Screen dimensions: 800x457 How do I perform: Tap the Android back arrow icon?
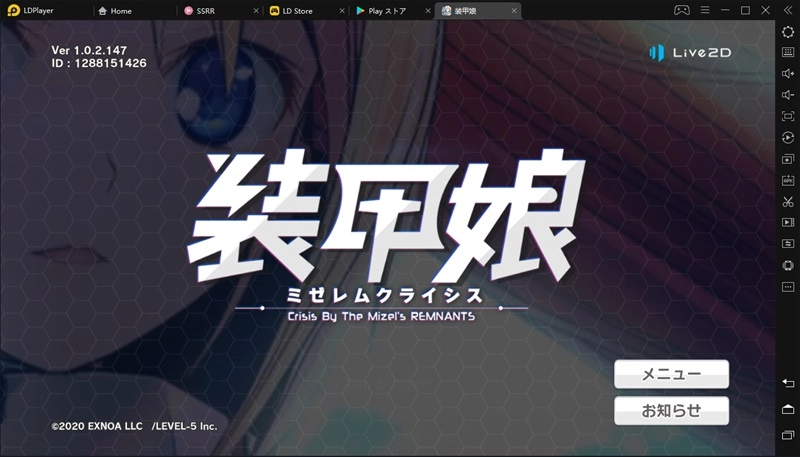click(788, 383)
